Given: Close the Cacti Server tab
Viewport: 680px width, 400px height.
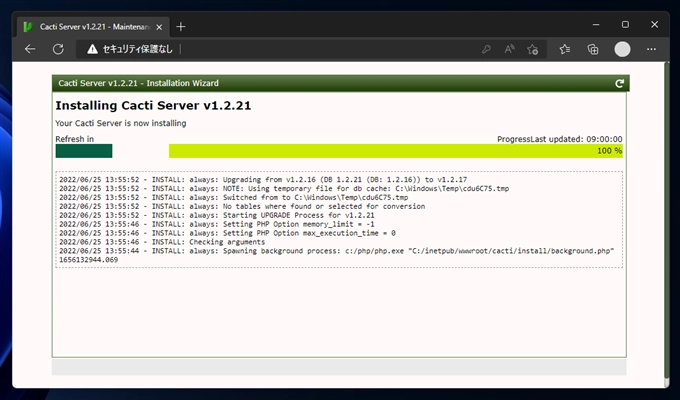Looking at the screenshot, I should [159, 27].
